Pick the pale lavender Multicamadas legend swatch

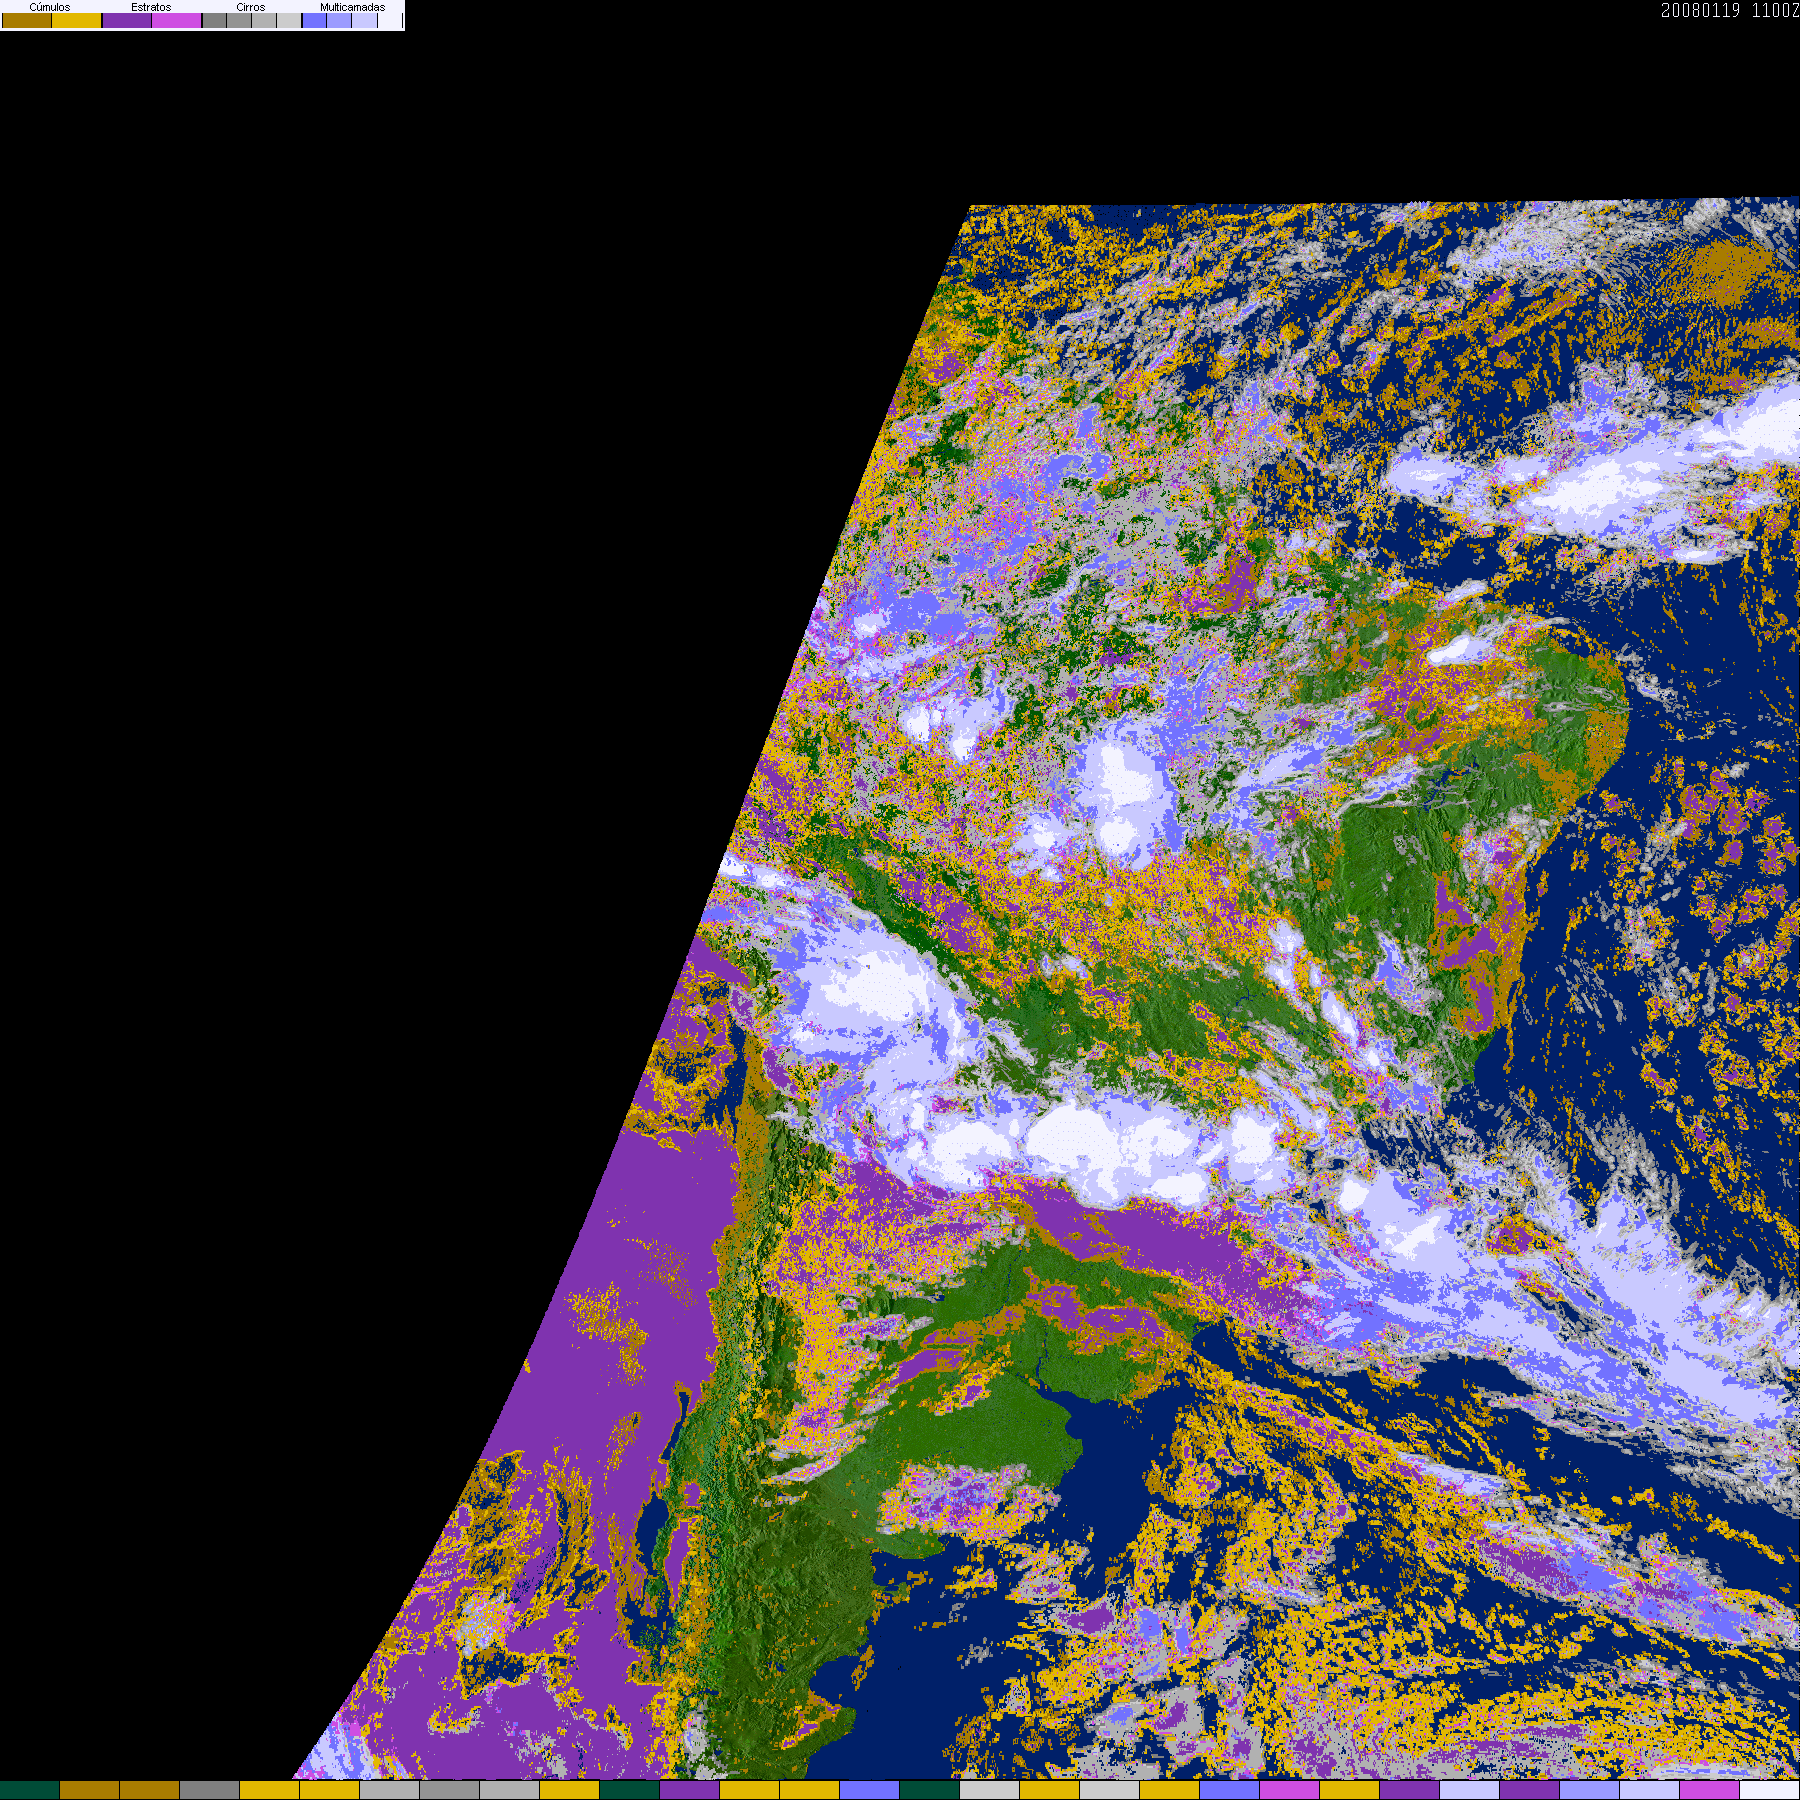click(364, 21)
